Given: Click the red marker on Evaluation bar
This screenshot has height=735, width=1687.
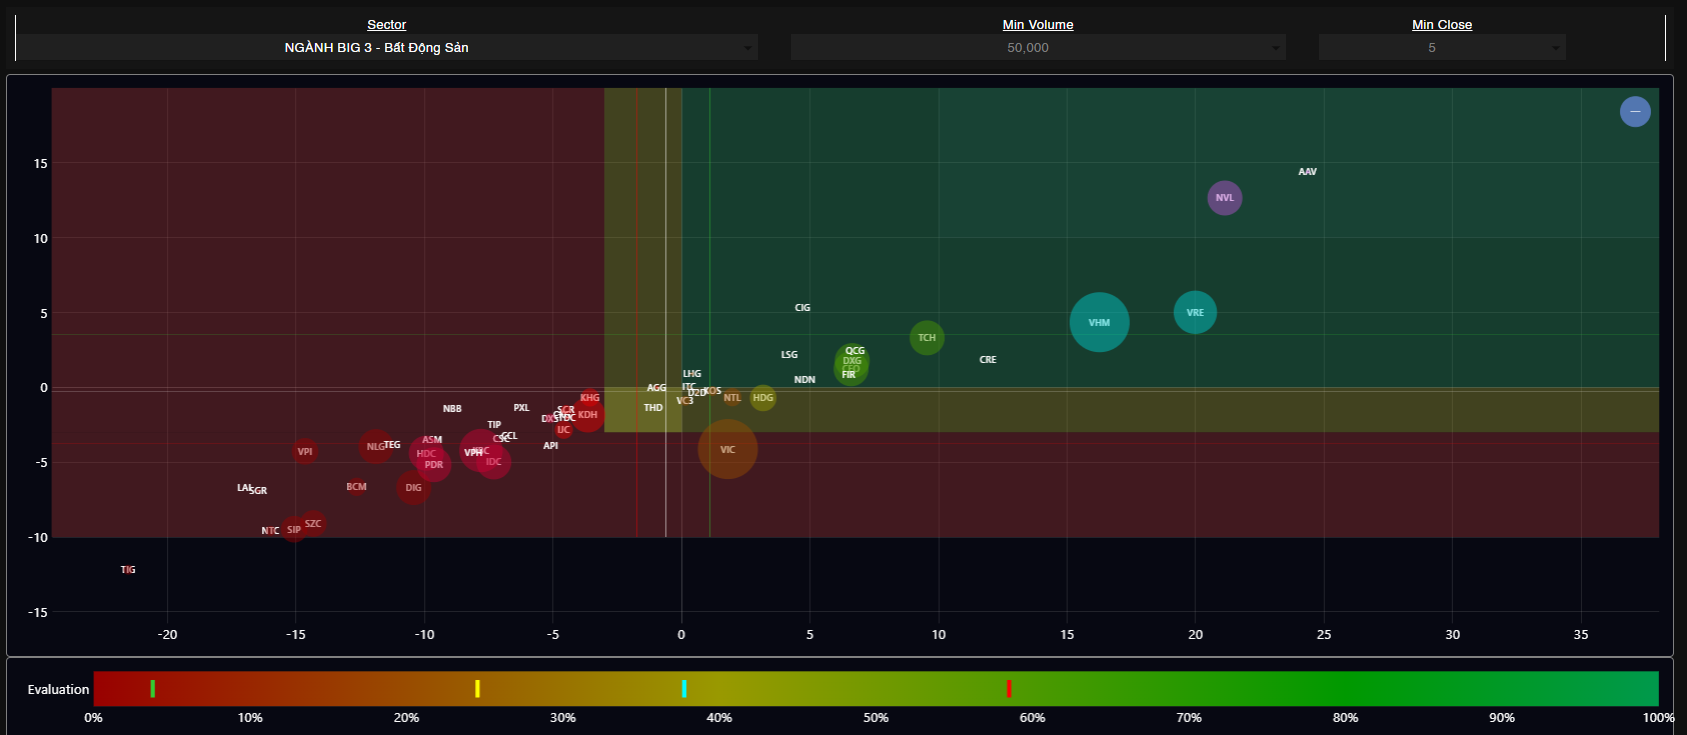Looking at the screenshot, I should [x=1009, y=688].
